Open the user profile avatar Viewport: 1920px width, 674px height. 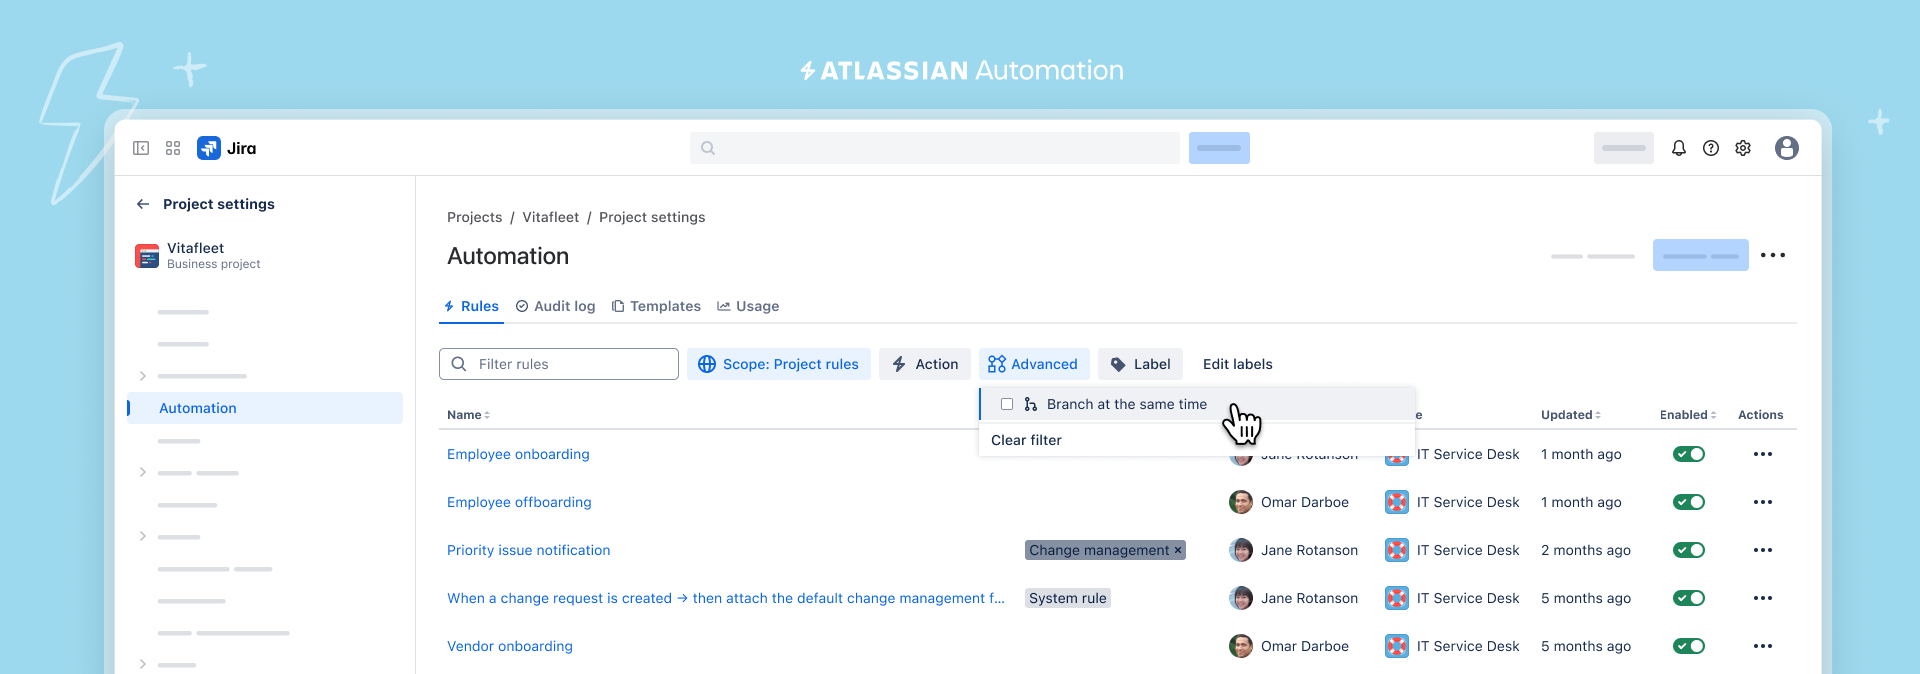tap(1787, 148)
